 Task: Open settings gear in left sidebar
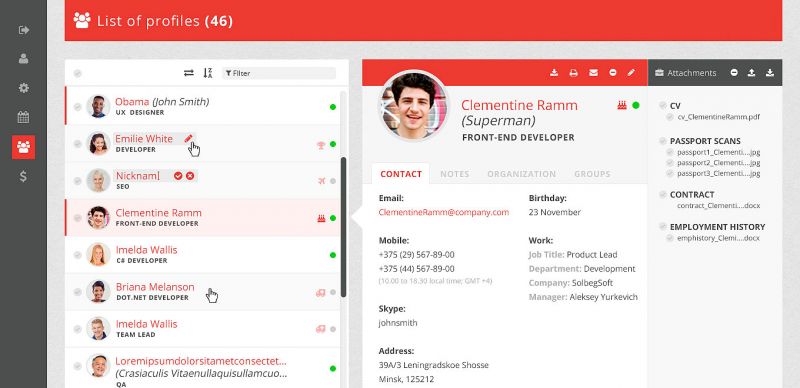23,88
